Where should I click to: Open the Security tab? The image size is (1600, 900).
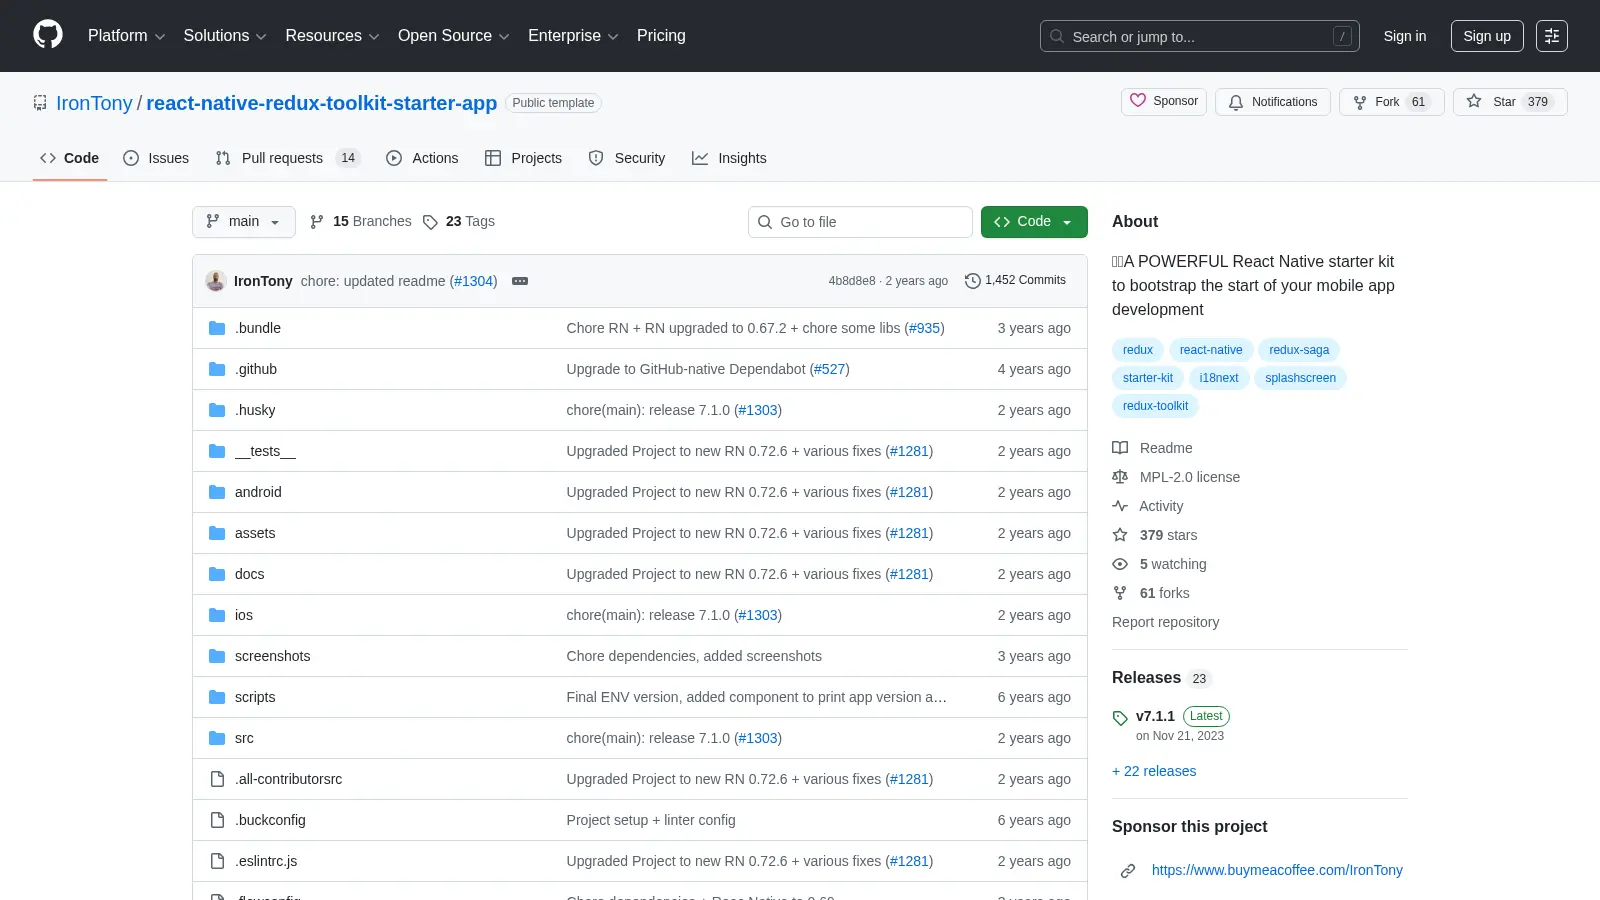627,158
